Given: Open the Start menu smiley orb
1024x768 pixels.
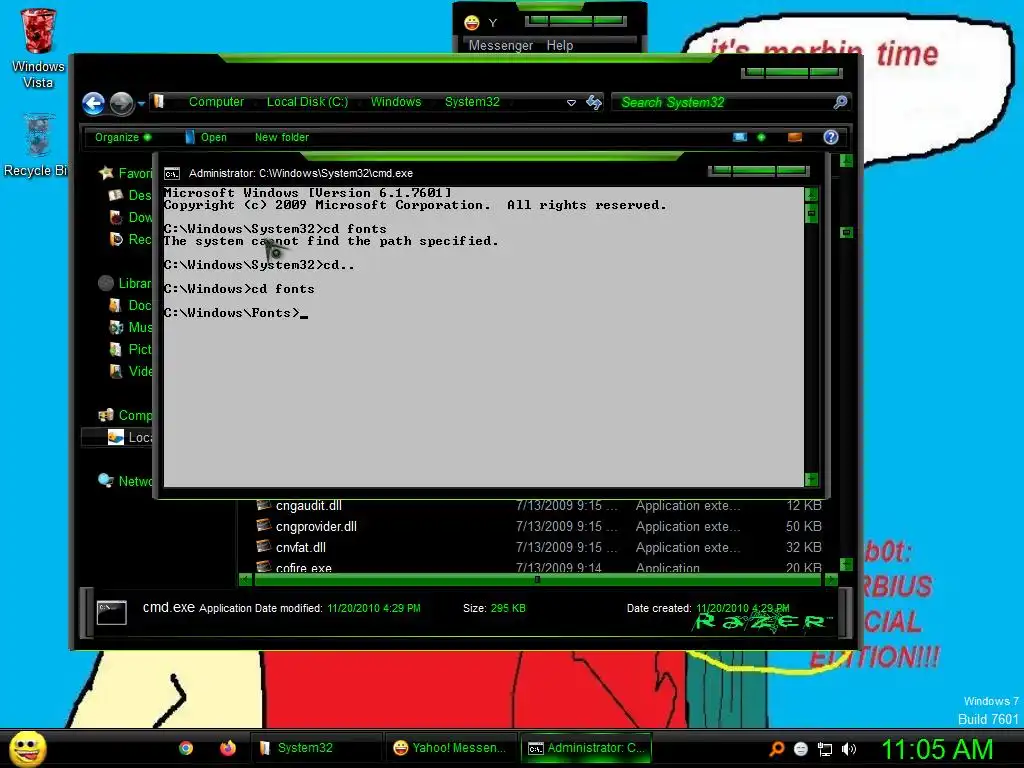Looking at the screenshot, I should pyautogui.click(x=28, y=748).
